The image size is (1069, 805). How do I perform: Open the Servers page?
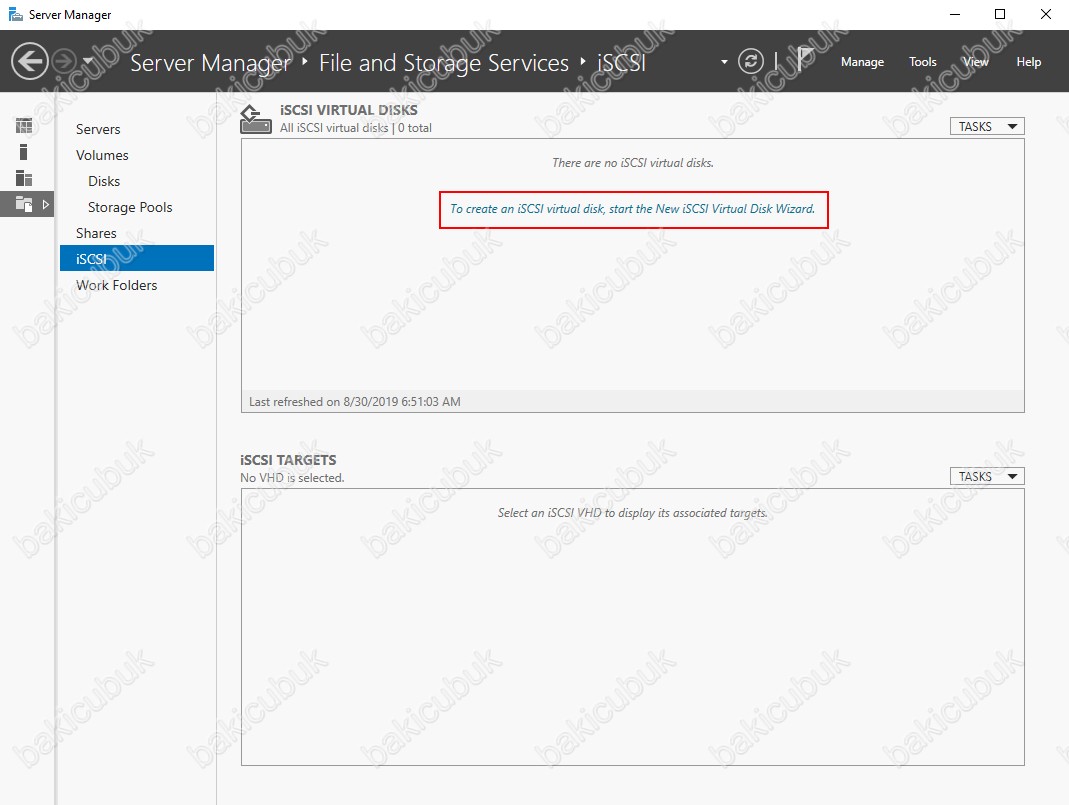click(98, 130)
